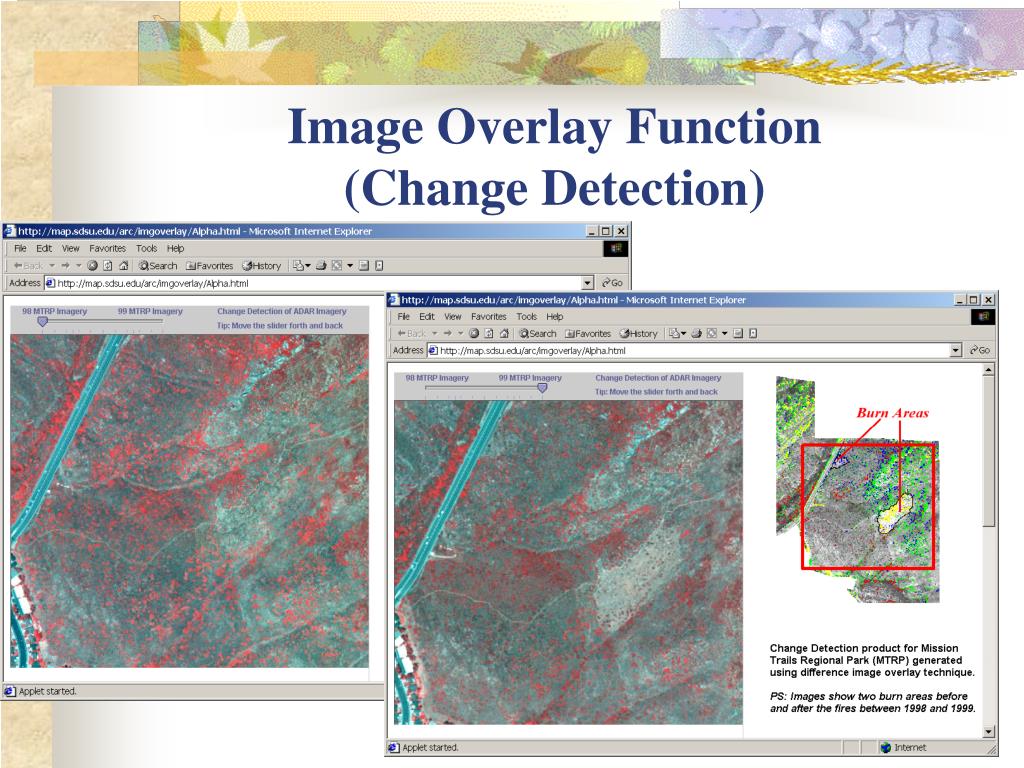Click the Discuss icon in the left browser window
1024x768 pixels.
[x=364, y=266]
